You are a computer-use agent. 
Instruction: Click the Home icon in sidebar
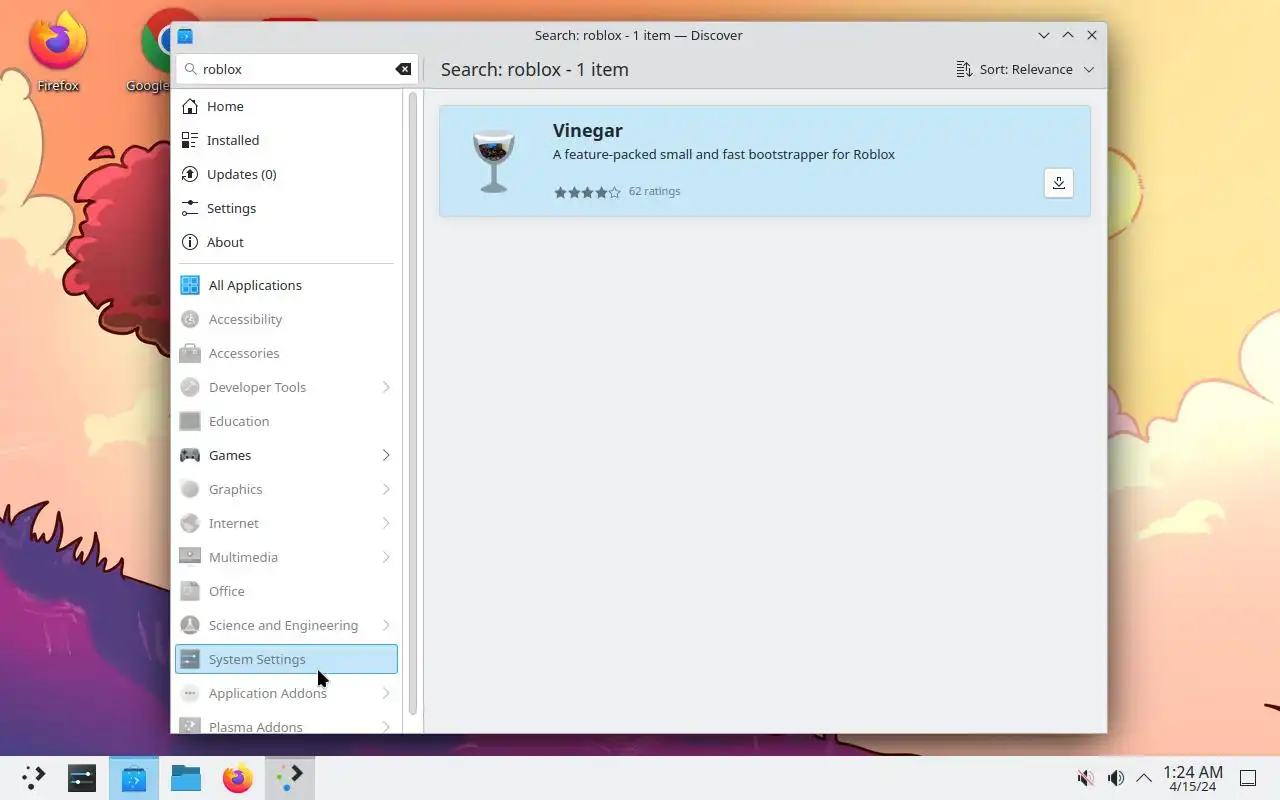coord(190,106)
